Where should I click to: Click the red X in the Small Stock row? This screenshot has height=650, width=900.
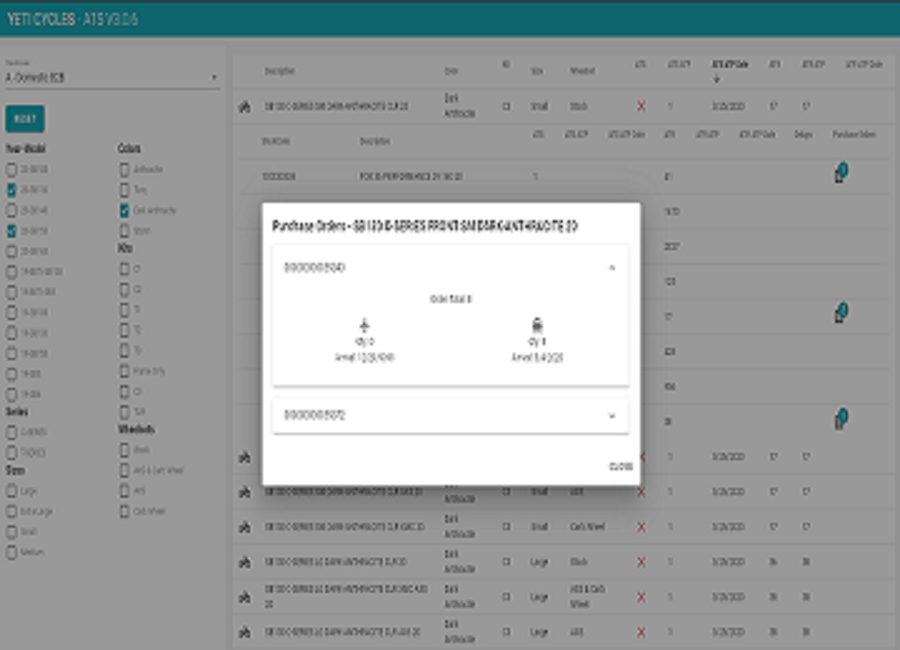[x=641, y=106]
